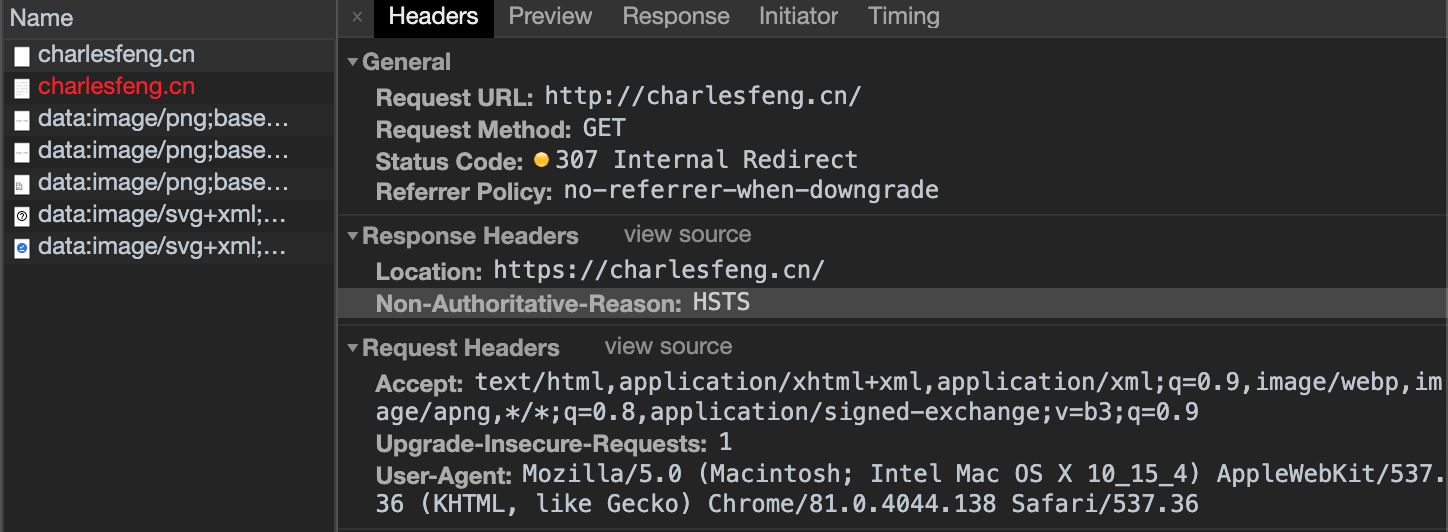The height and width of the screenshot is (532, 1448).
Task: Click view source next to Request Headers
Action: pos(669,347)
